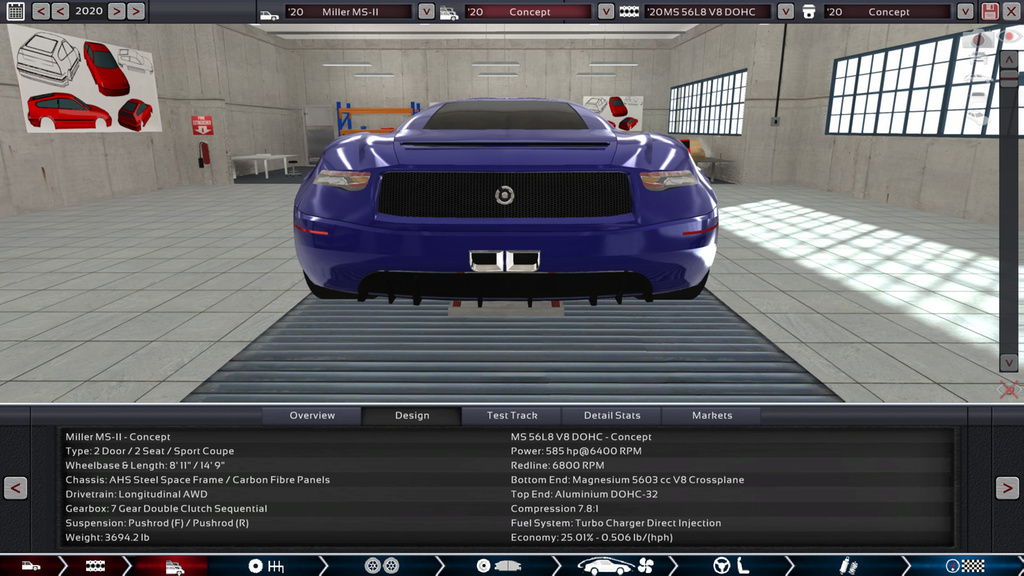Open the brakes design step
Viewport: 1024px width, 576px height.
497,566
